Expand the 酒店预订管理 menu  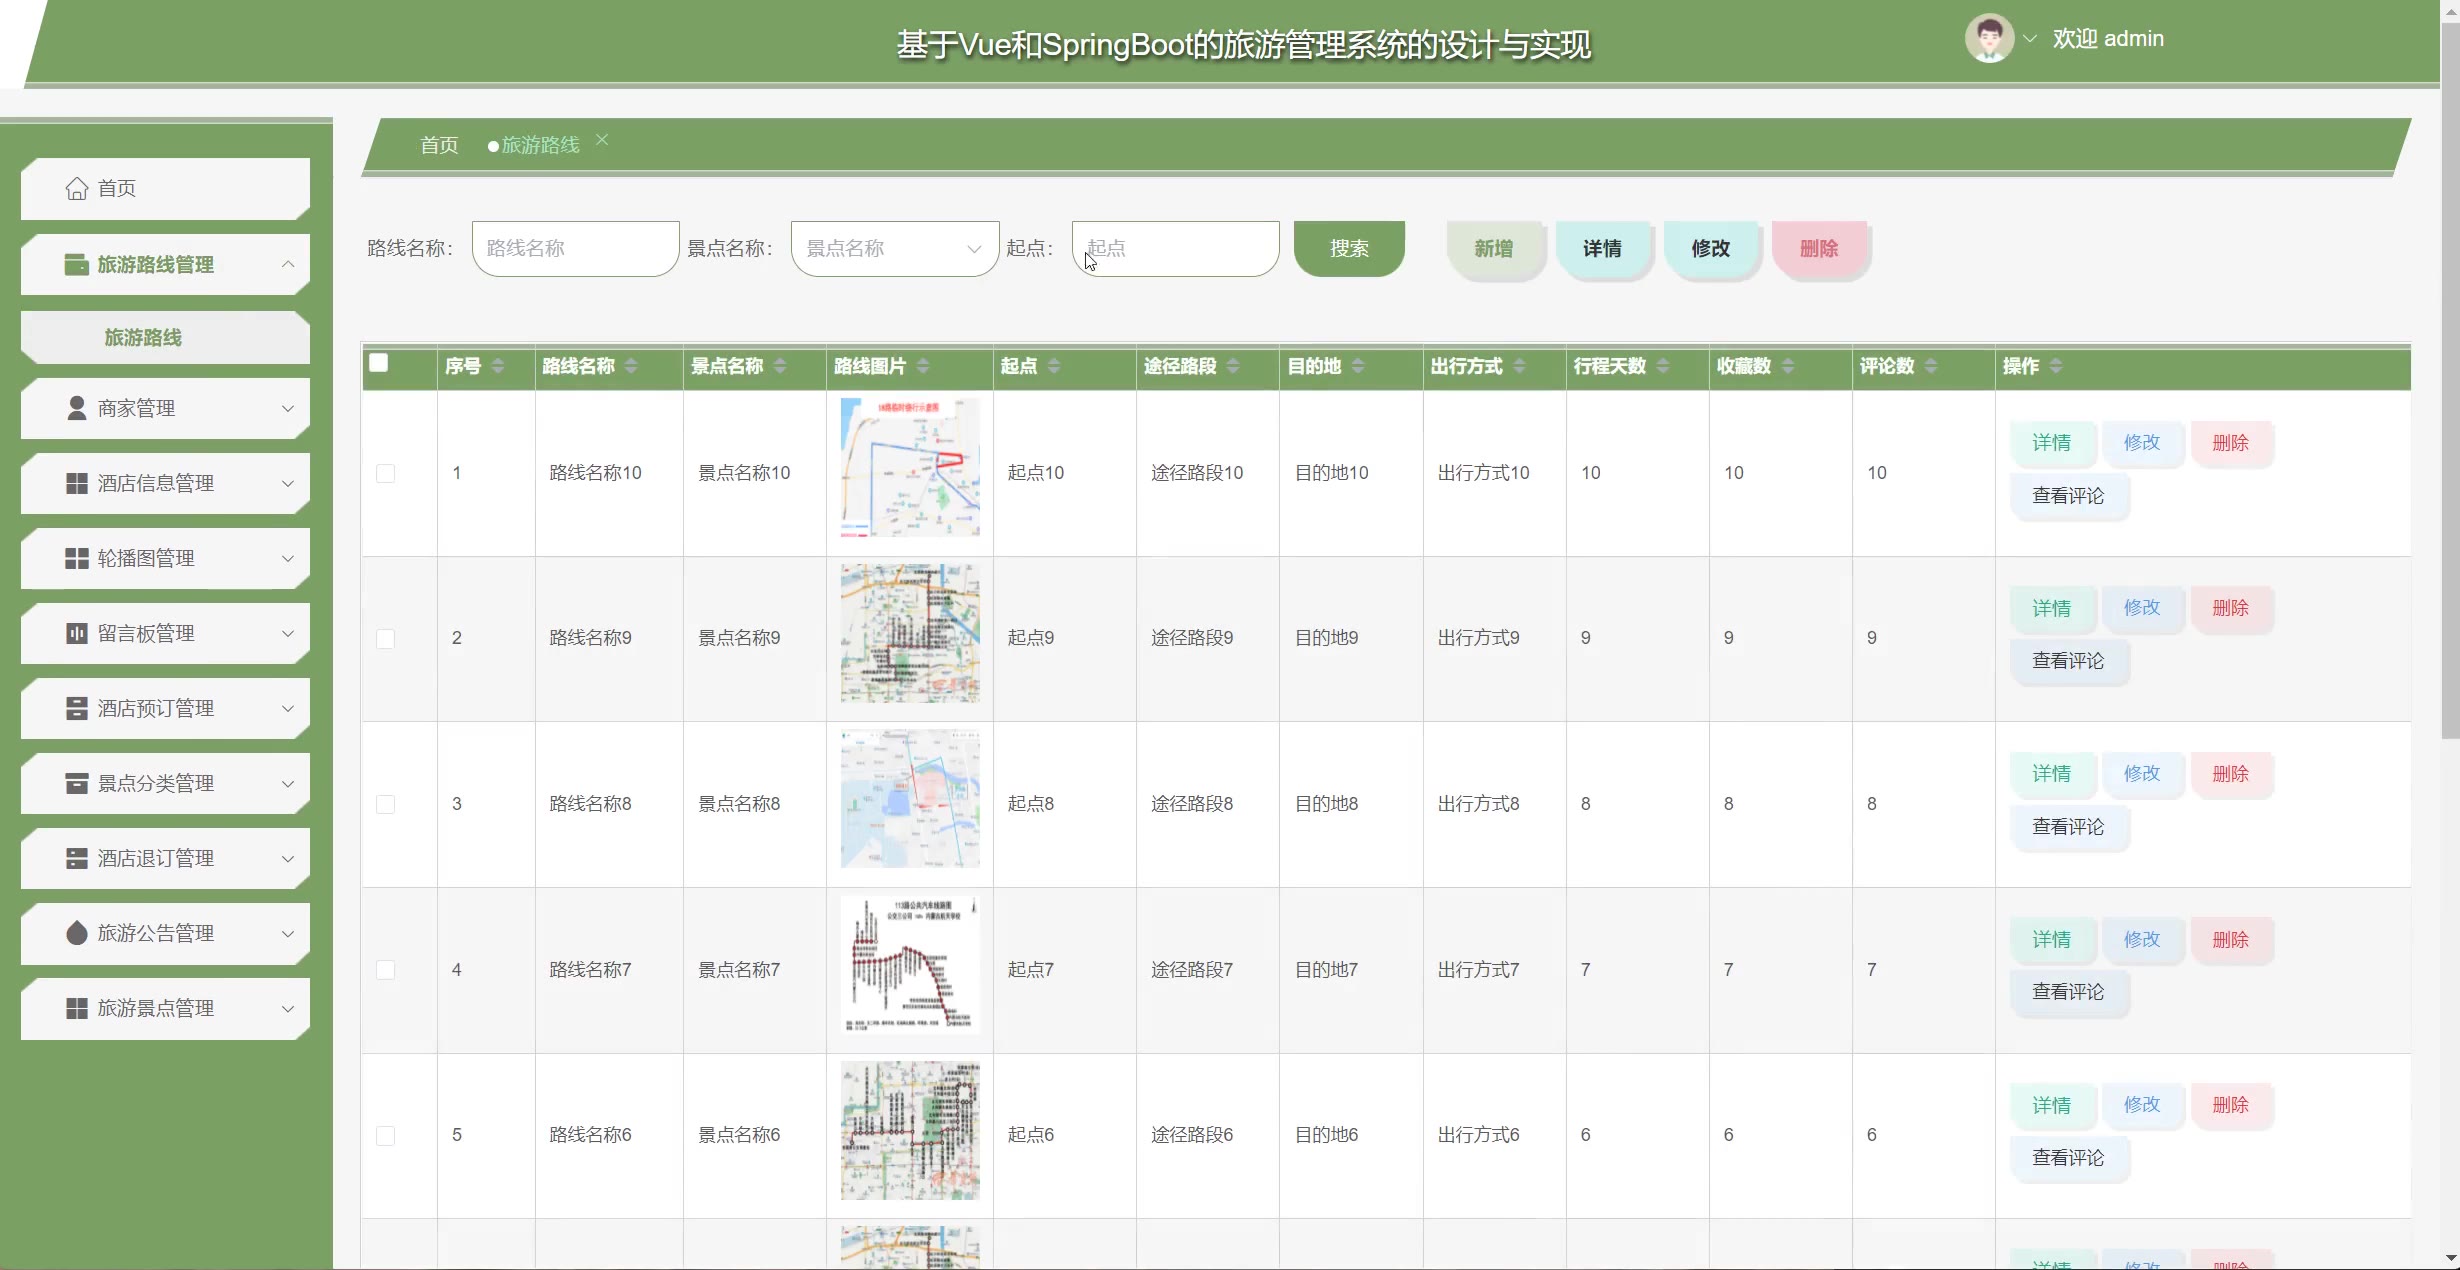click(165, 708)
